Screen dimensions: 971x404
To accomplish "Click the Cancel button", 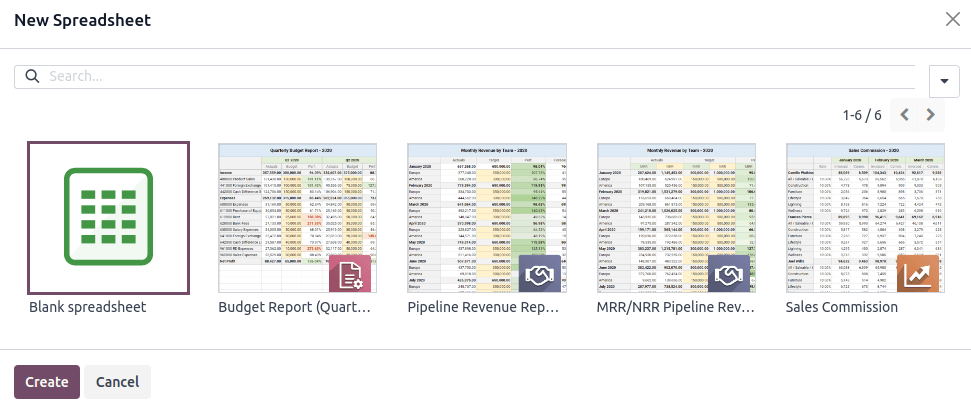I will click(117, 382).
